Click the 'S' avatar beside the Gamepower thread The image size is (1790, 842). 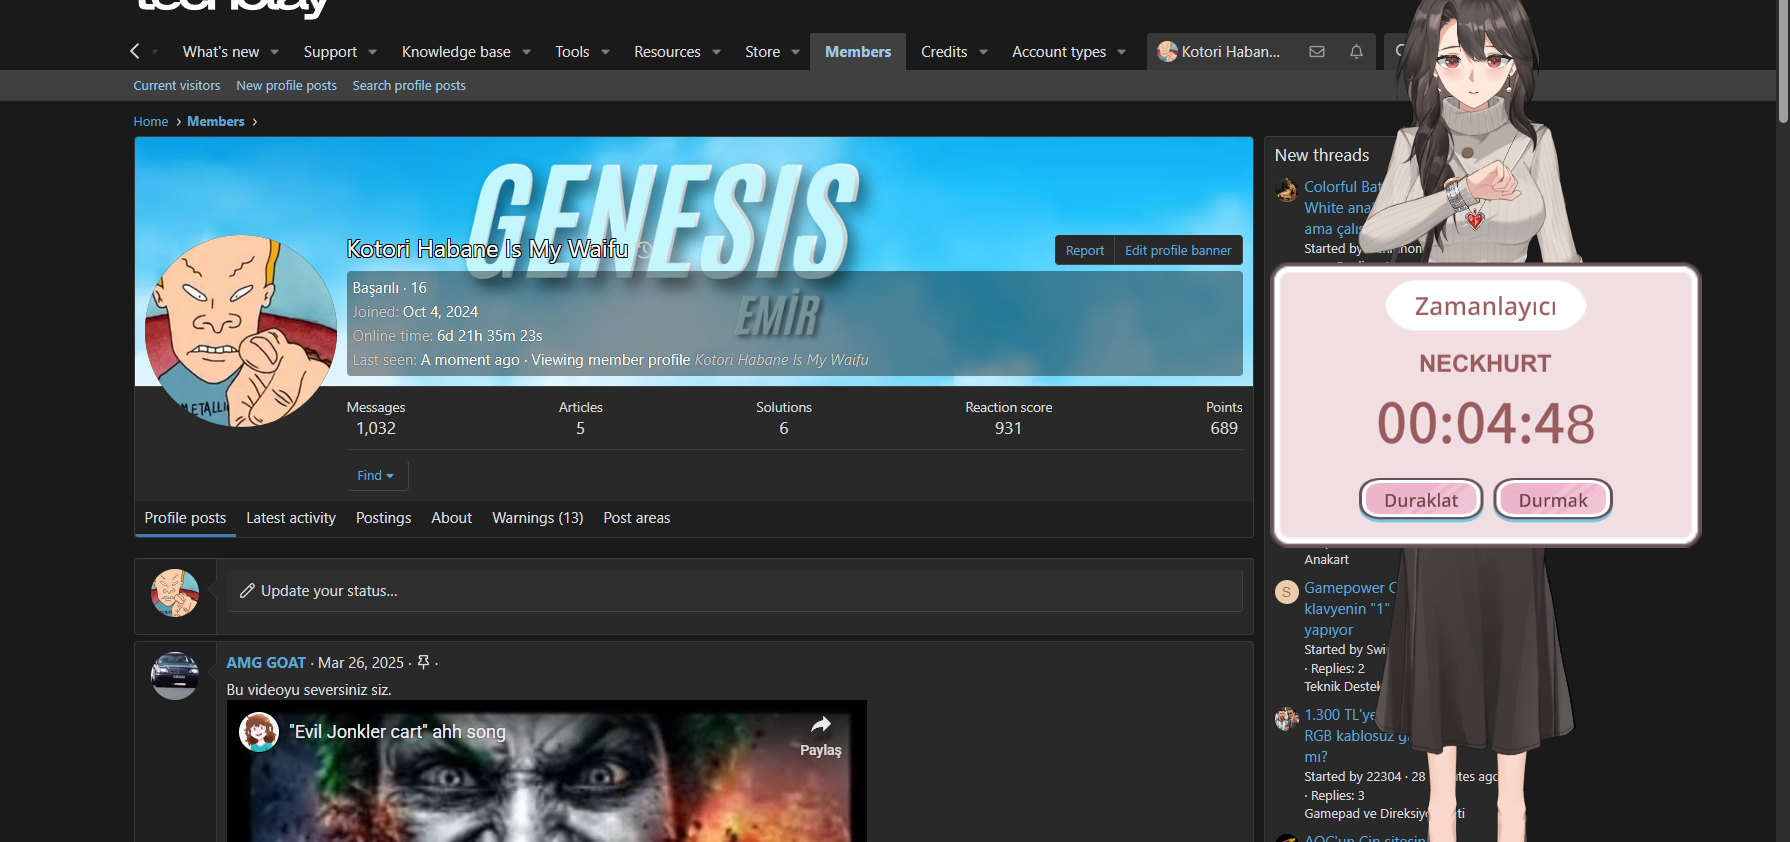(x=1287, y=592)
